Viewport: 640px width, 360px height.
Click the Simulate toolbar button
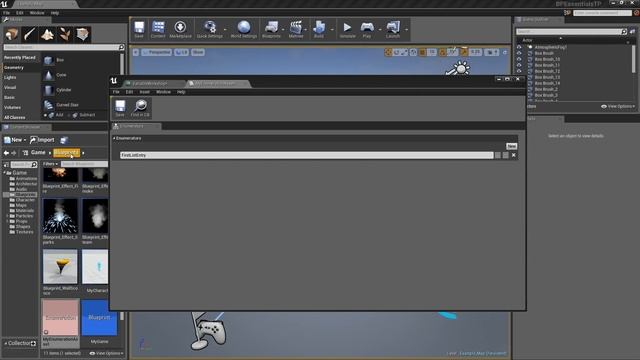click(x=347, y=29)
